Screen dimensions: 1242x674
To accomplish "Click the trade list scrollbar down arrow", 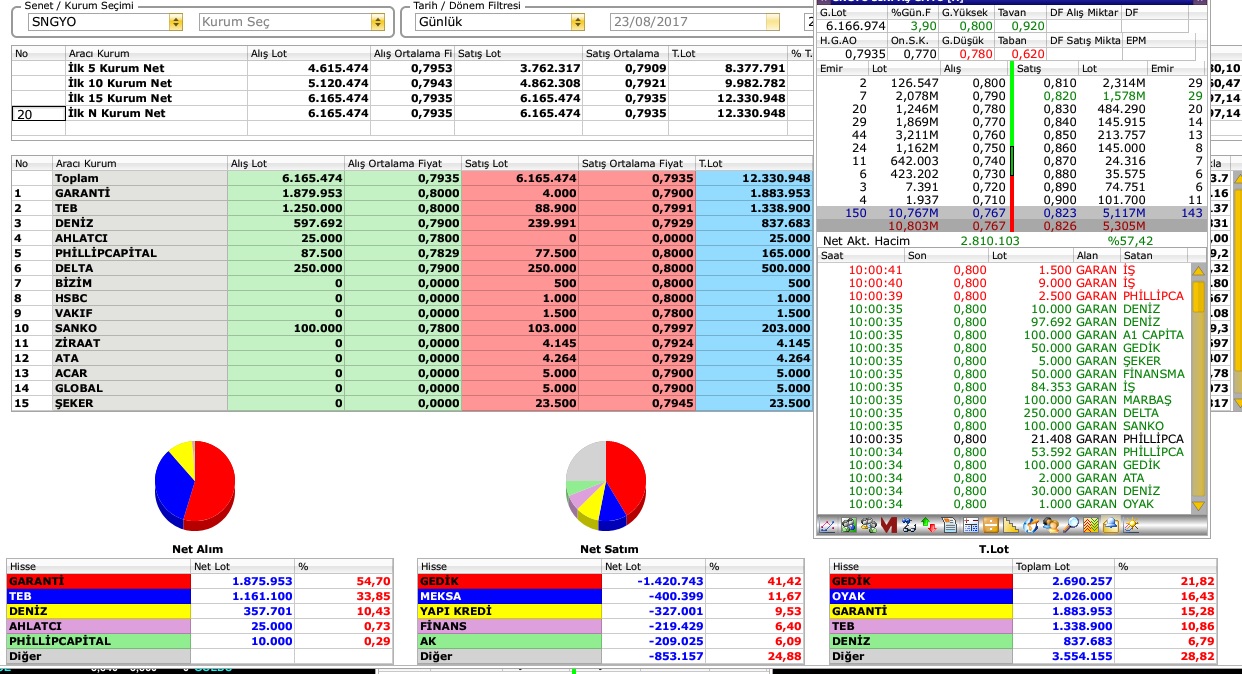I will point(1199,506).
